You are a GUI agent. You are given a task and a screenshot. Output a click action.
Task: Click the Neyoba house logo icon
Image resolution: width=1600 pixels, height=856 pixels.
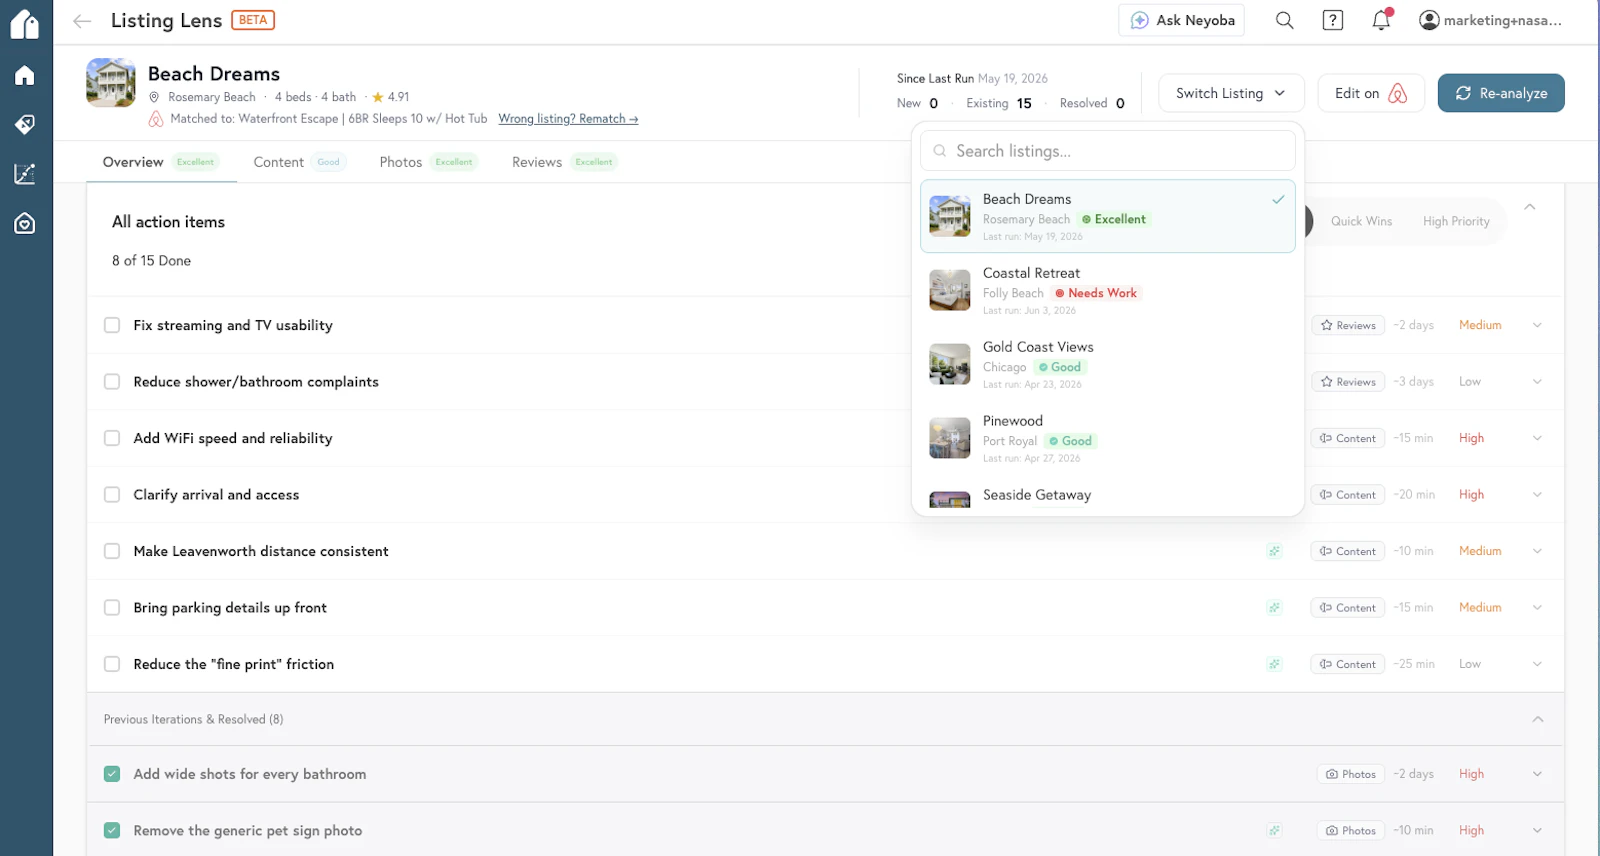pos(25,22)
